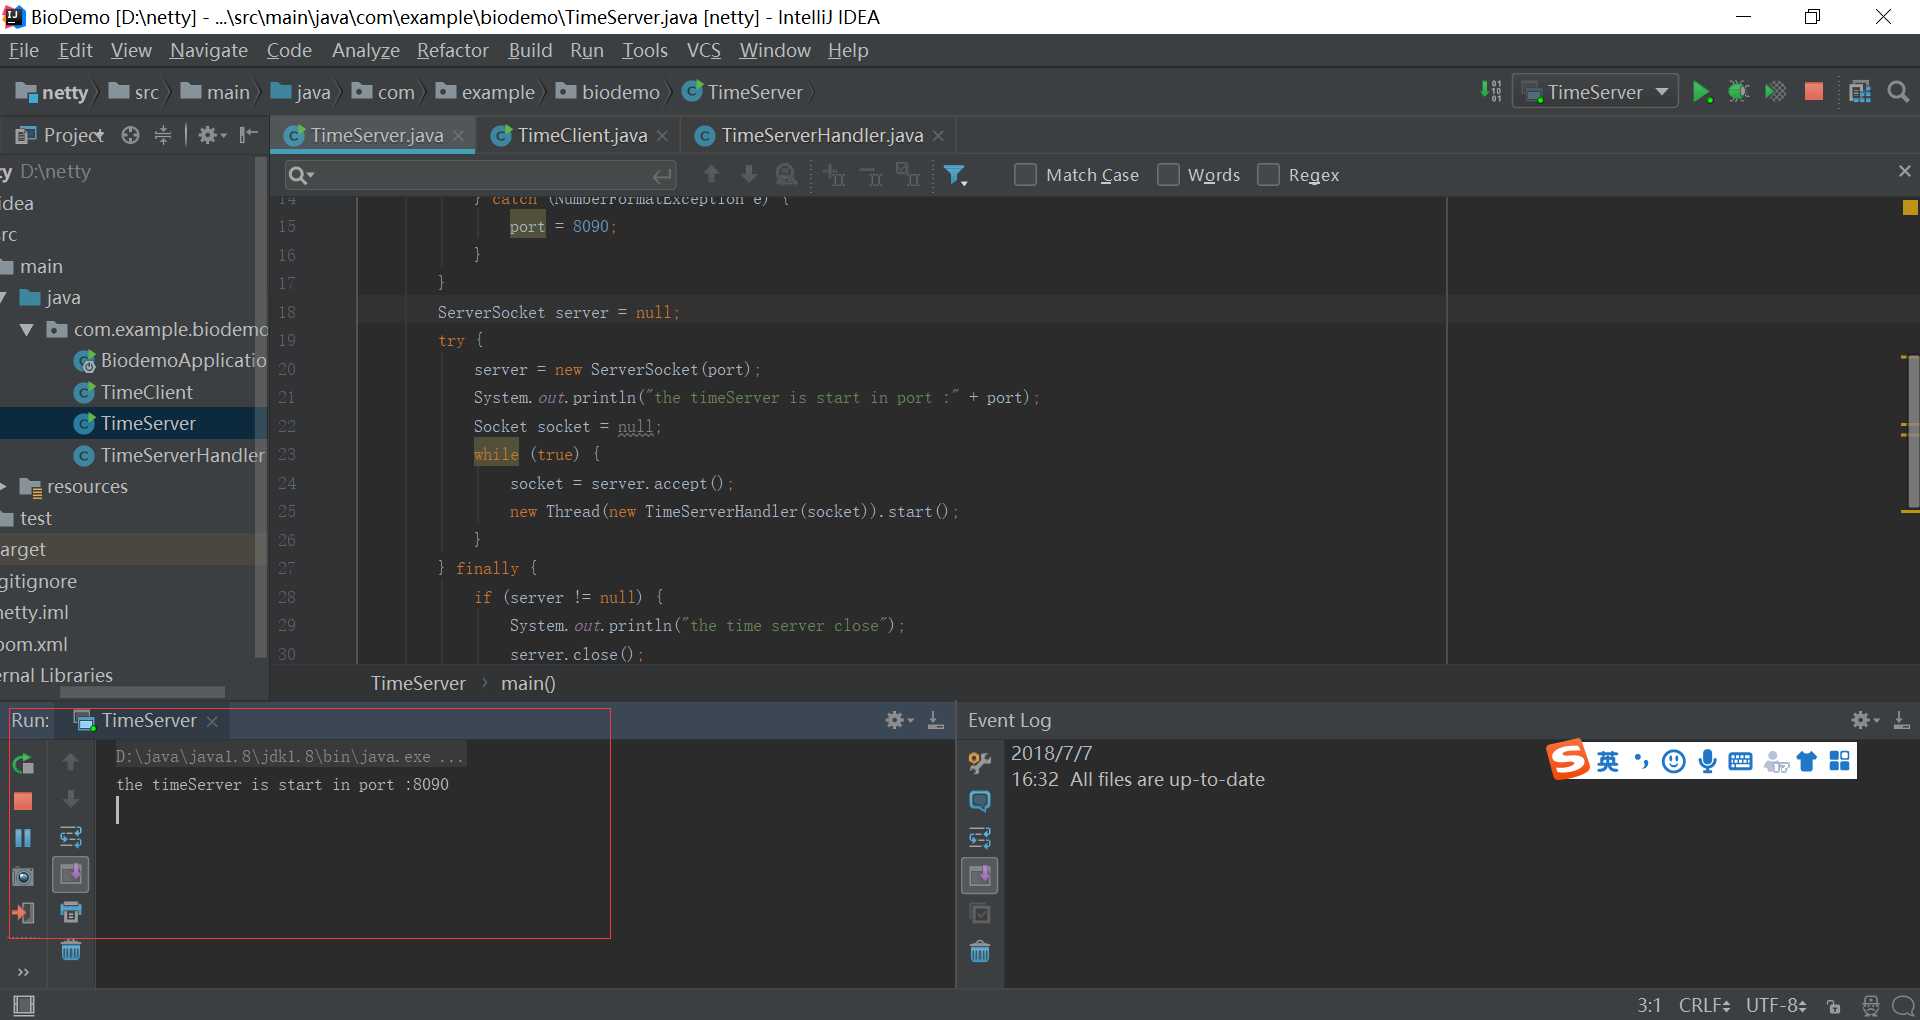Enable the Match Case checkbox
The image size is (1920, 1020).
click(x=1025, y=175)
